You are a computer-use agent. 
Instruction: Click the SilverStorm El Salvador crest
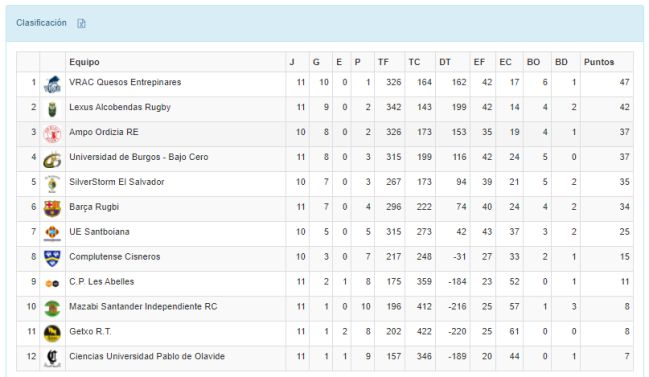tap(52, 184)
